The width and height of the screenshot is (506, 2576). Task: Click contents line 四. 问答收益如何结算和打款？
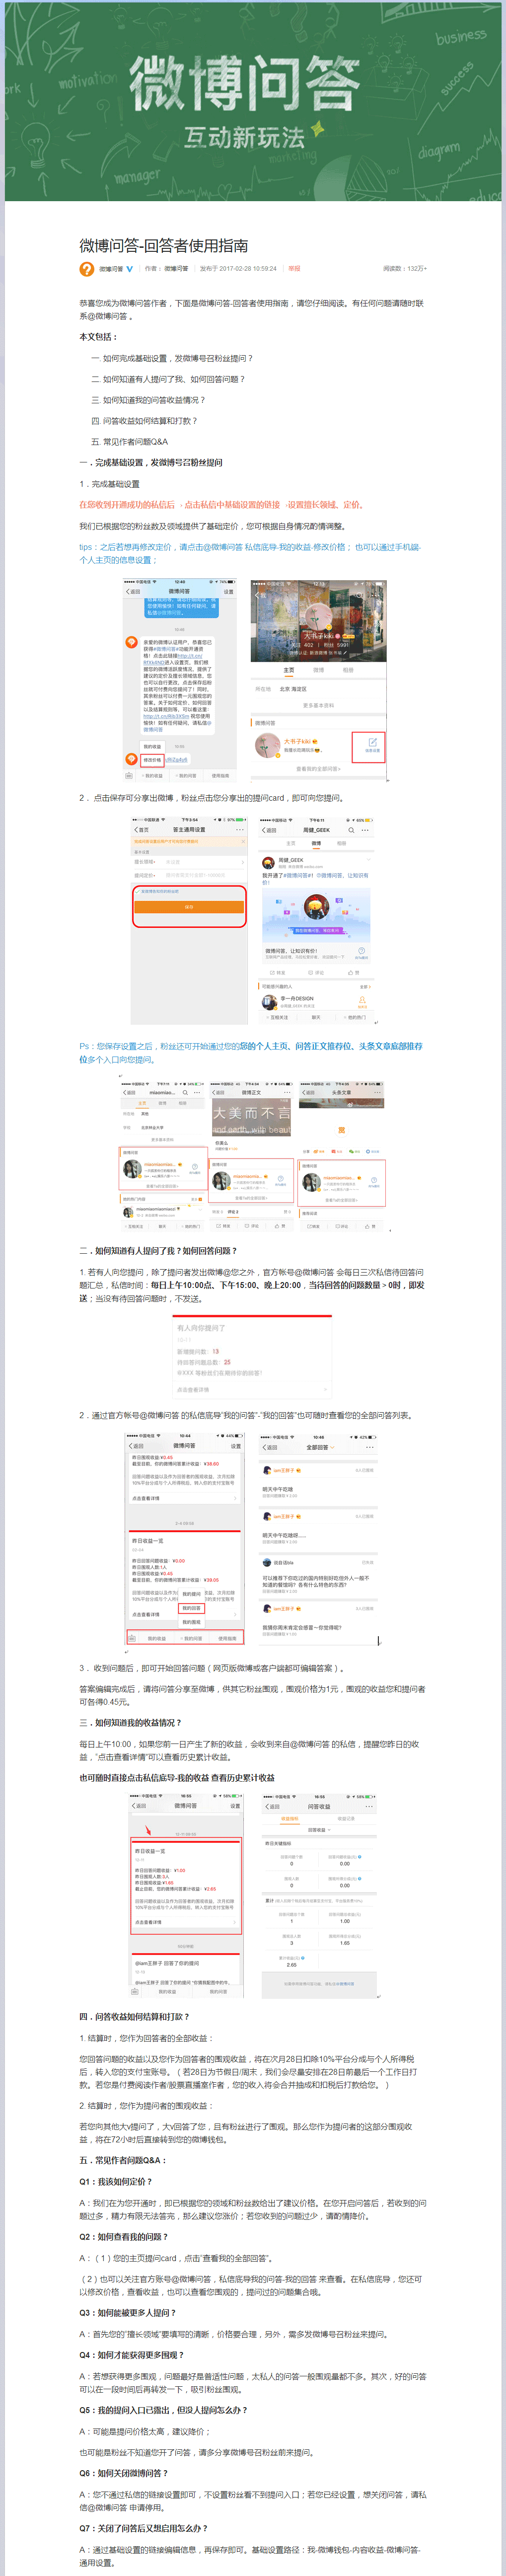[144, 421]
